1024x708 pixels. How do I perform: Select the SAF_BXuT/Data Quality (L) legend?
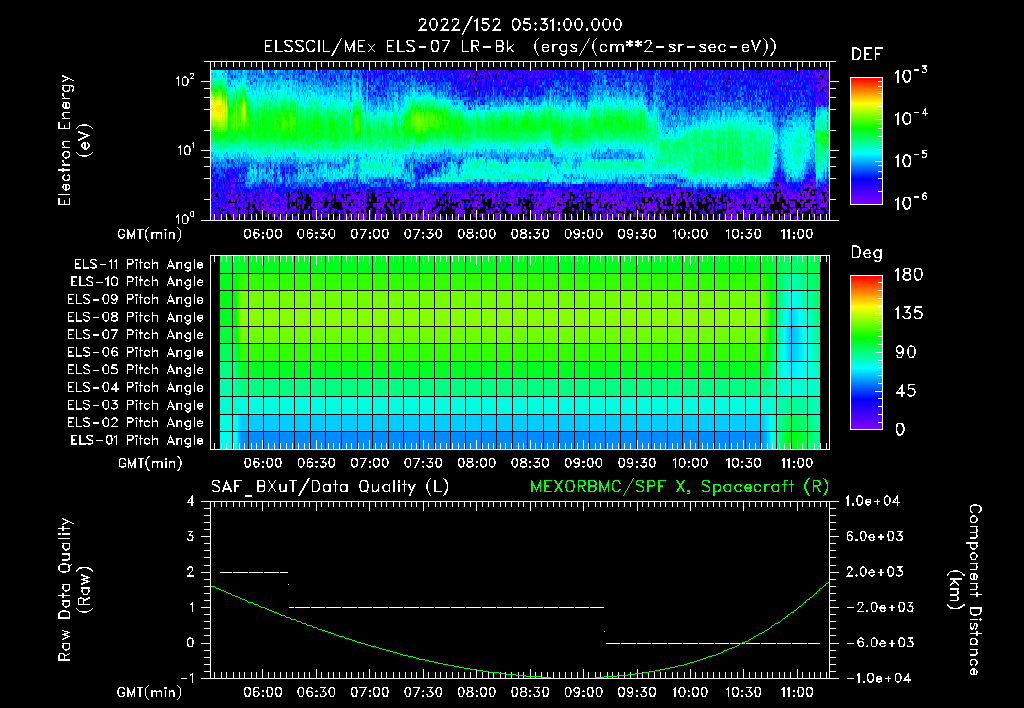point(330,487)
